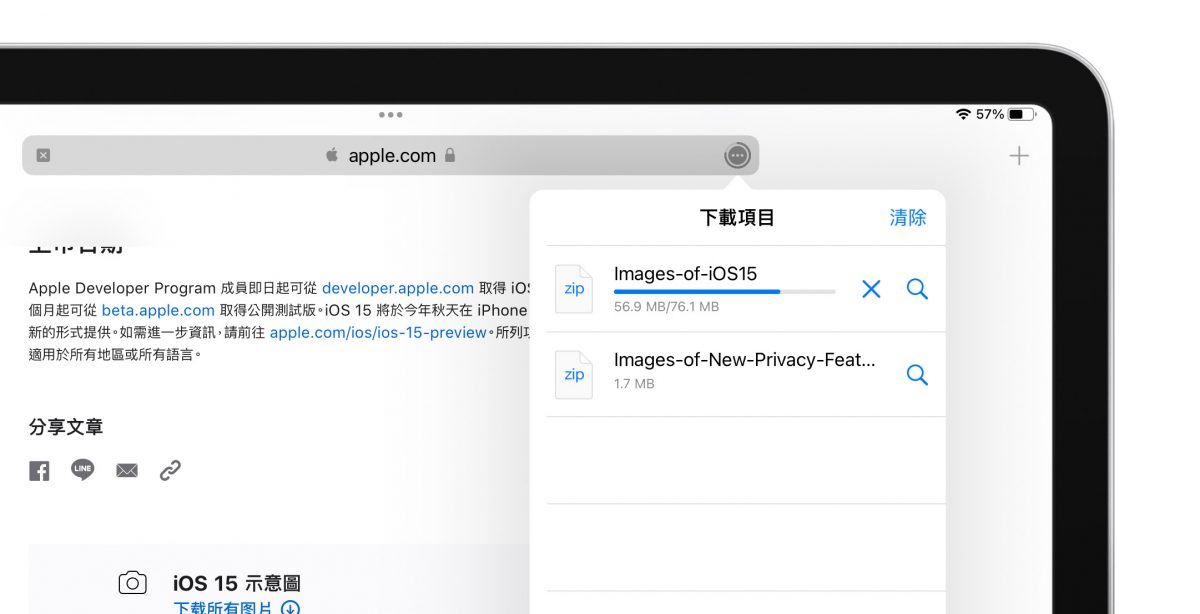
Task: Share the article on Facebook
Action: pyautogui.click(x=39, y=471)
